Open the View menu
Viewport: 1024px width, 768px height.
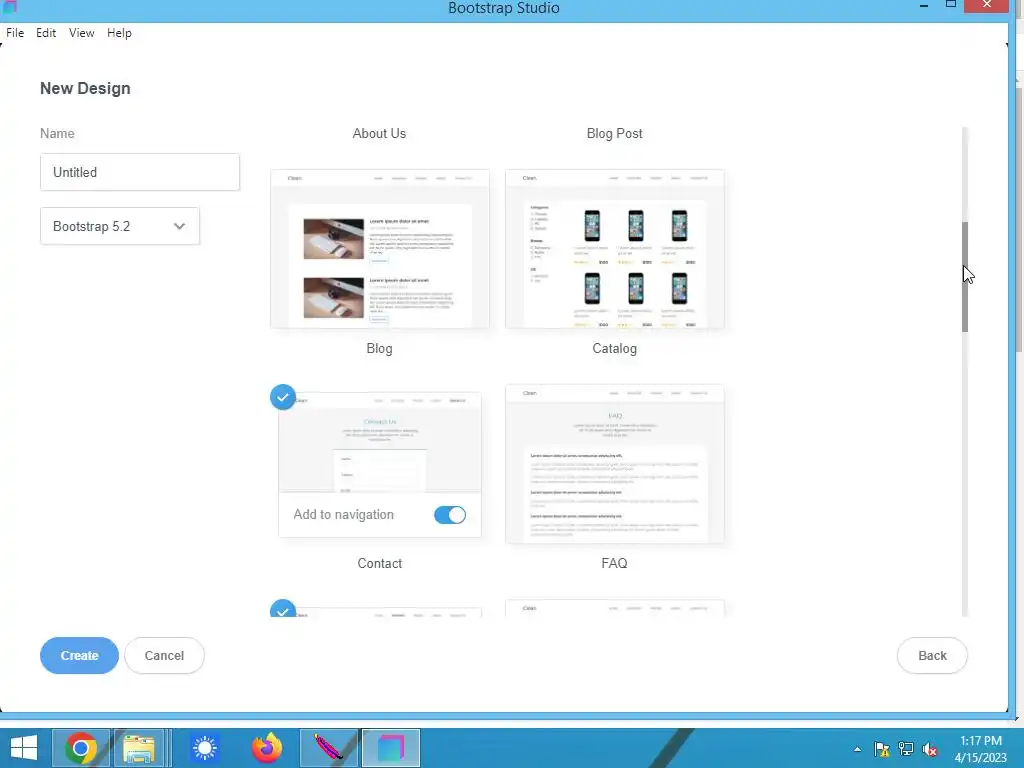[82, 33]
